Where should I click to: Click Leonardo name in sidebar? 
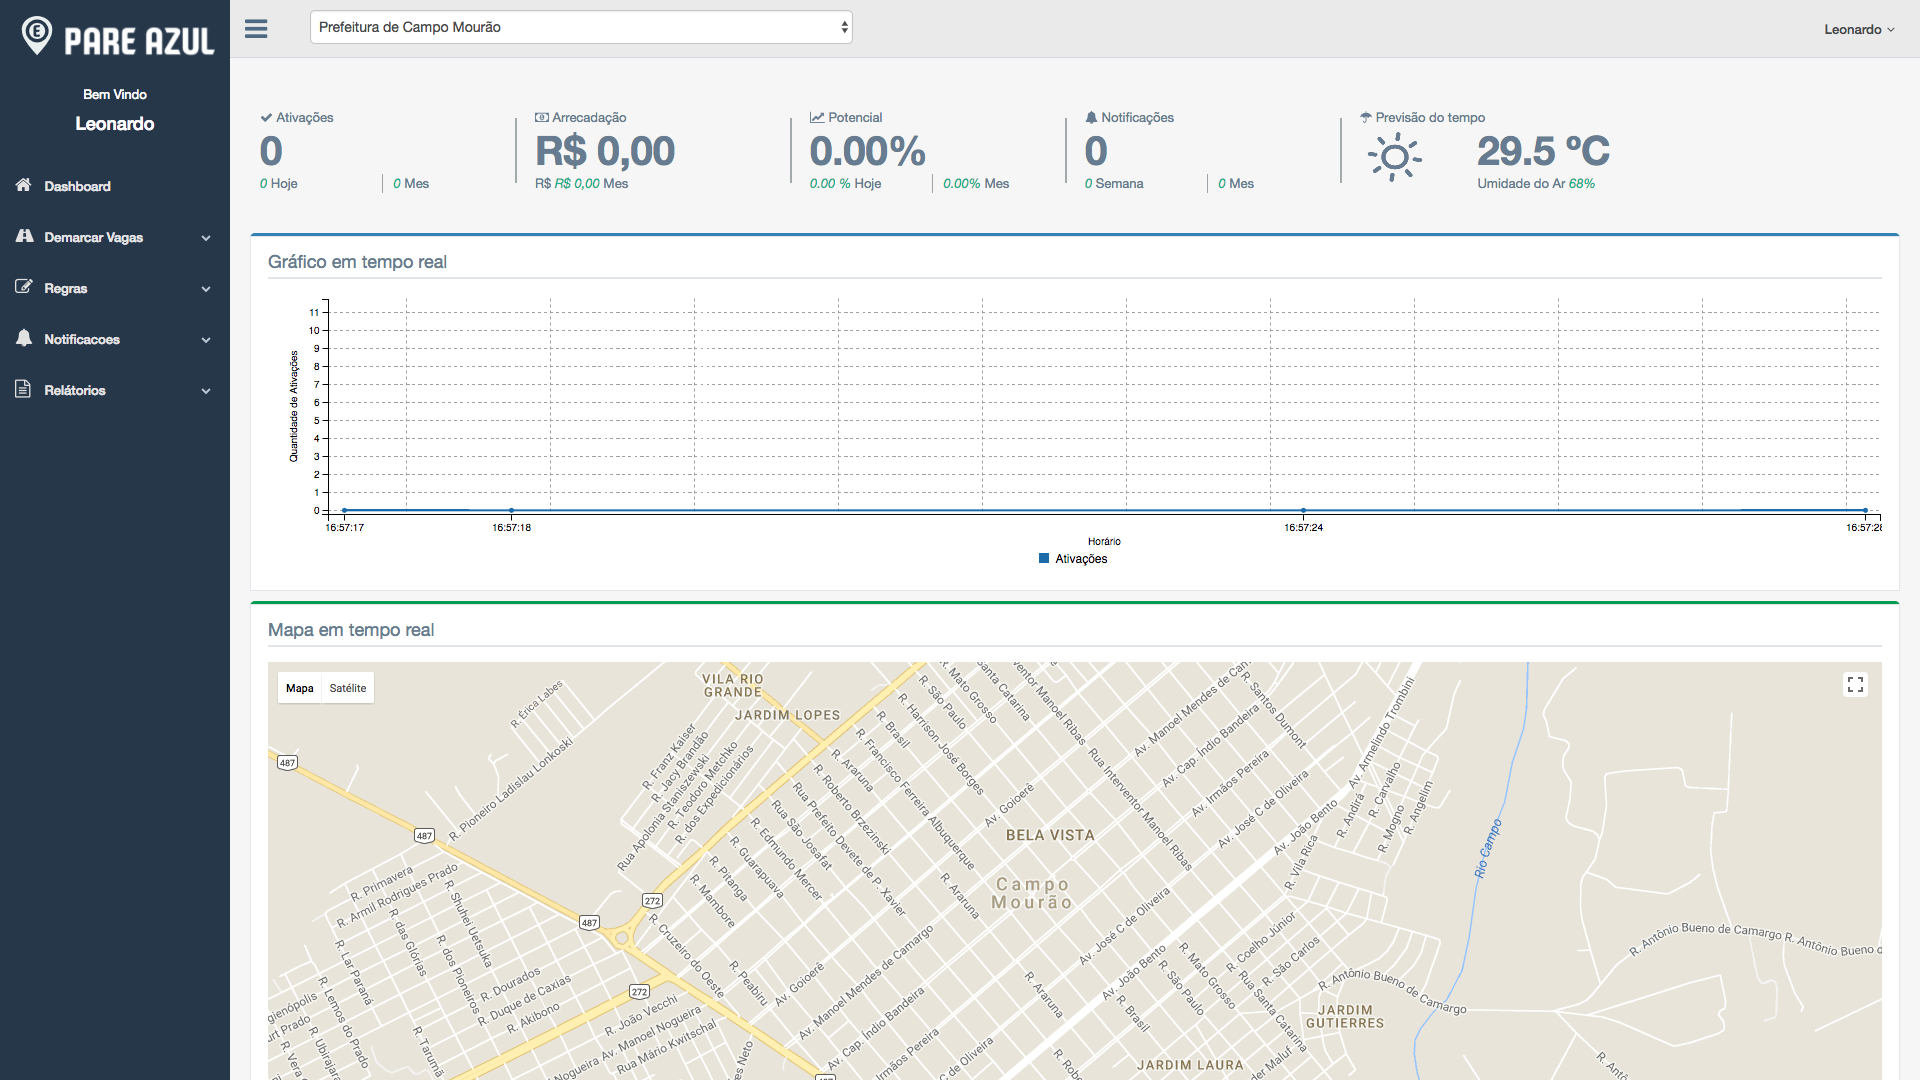(x=115, y=124)
